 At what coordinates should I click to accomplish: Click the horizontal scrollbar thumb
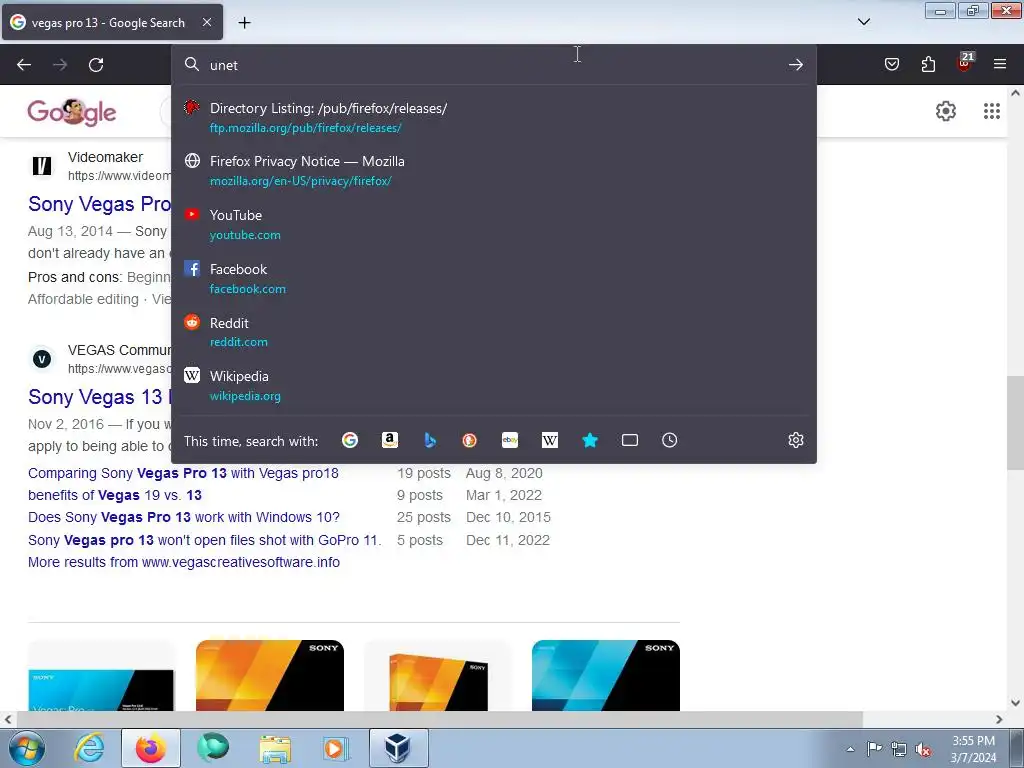pos(439,719)
